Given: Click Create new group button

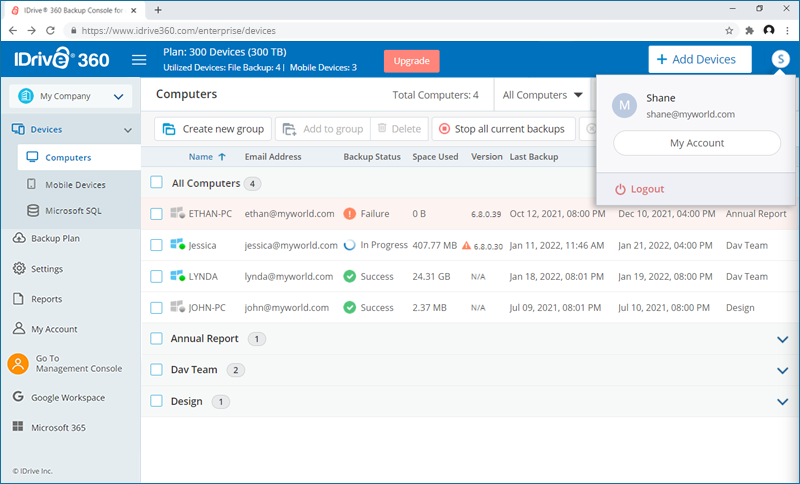Looking at the screenshot, I should tap(213, 129).
